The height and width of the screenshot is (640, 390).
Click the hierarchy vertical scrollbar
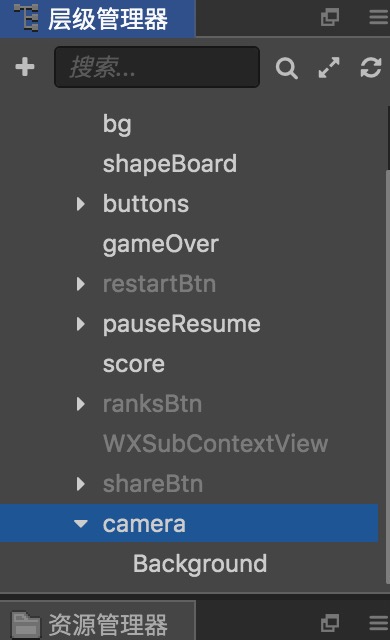click(x=388, y=376)
